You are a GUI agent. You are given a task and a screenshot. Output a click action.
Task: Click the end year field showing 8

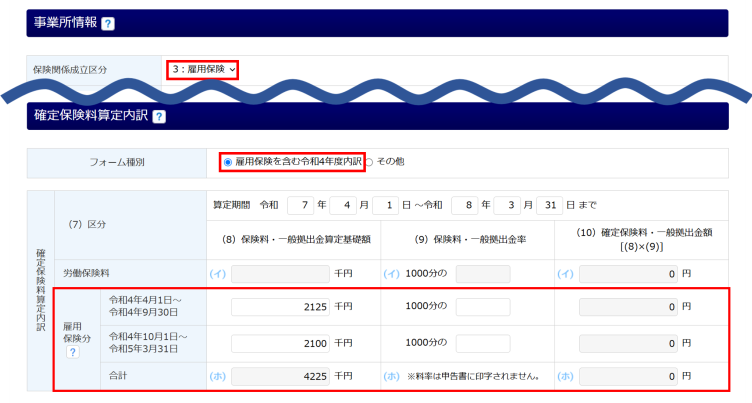(x=464, y=205)
